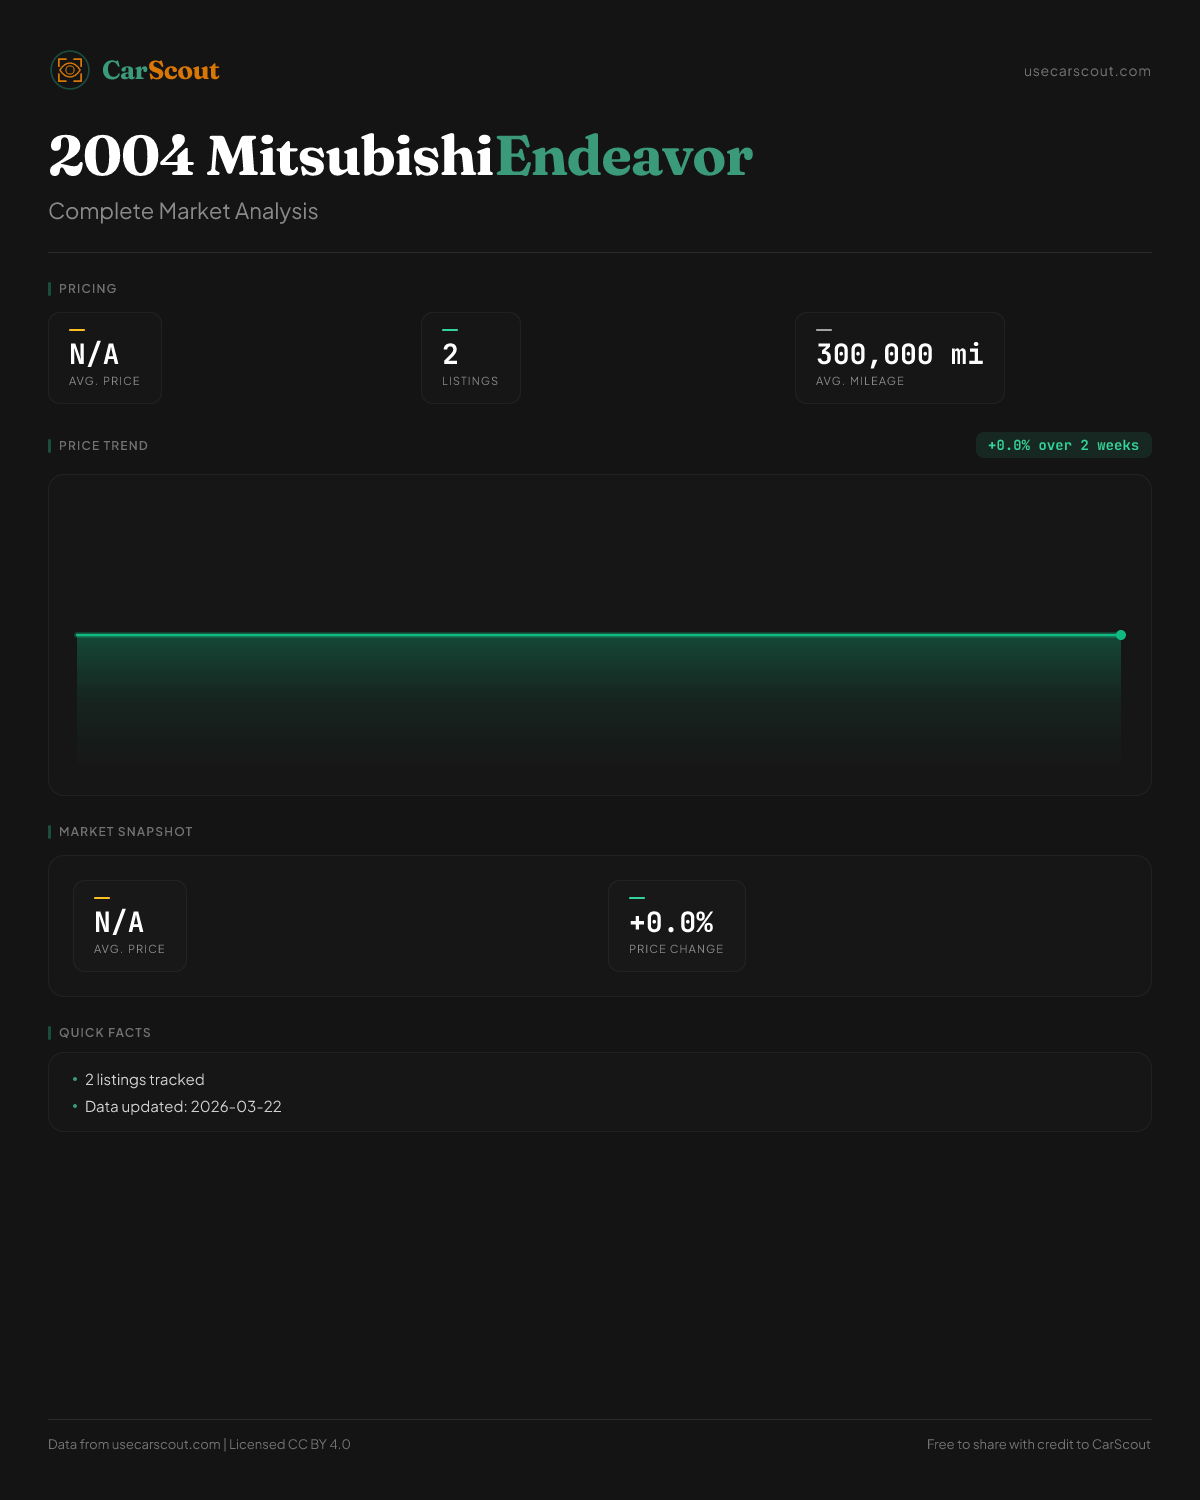Click the +0.0% over 2 weeks badge
The image size is (1200, 1500).
pyautogui.click(x=1063, y=446)
